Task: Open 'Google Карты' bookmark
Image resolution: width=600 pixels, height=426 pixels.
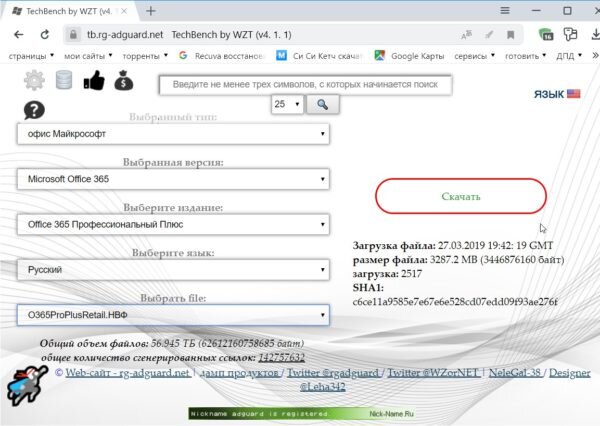Action: [409, 56]
